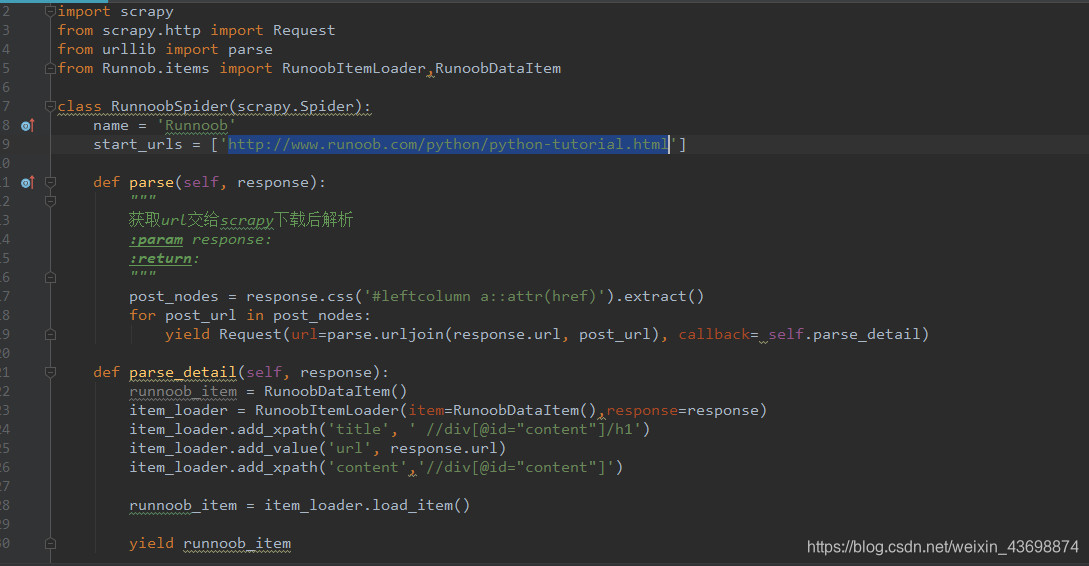The width and height of the screenshot is (1089, 566).
Task: Click the xpath string ending with '/h1'
Action: tap(525, 429)
